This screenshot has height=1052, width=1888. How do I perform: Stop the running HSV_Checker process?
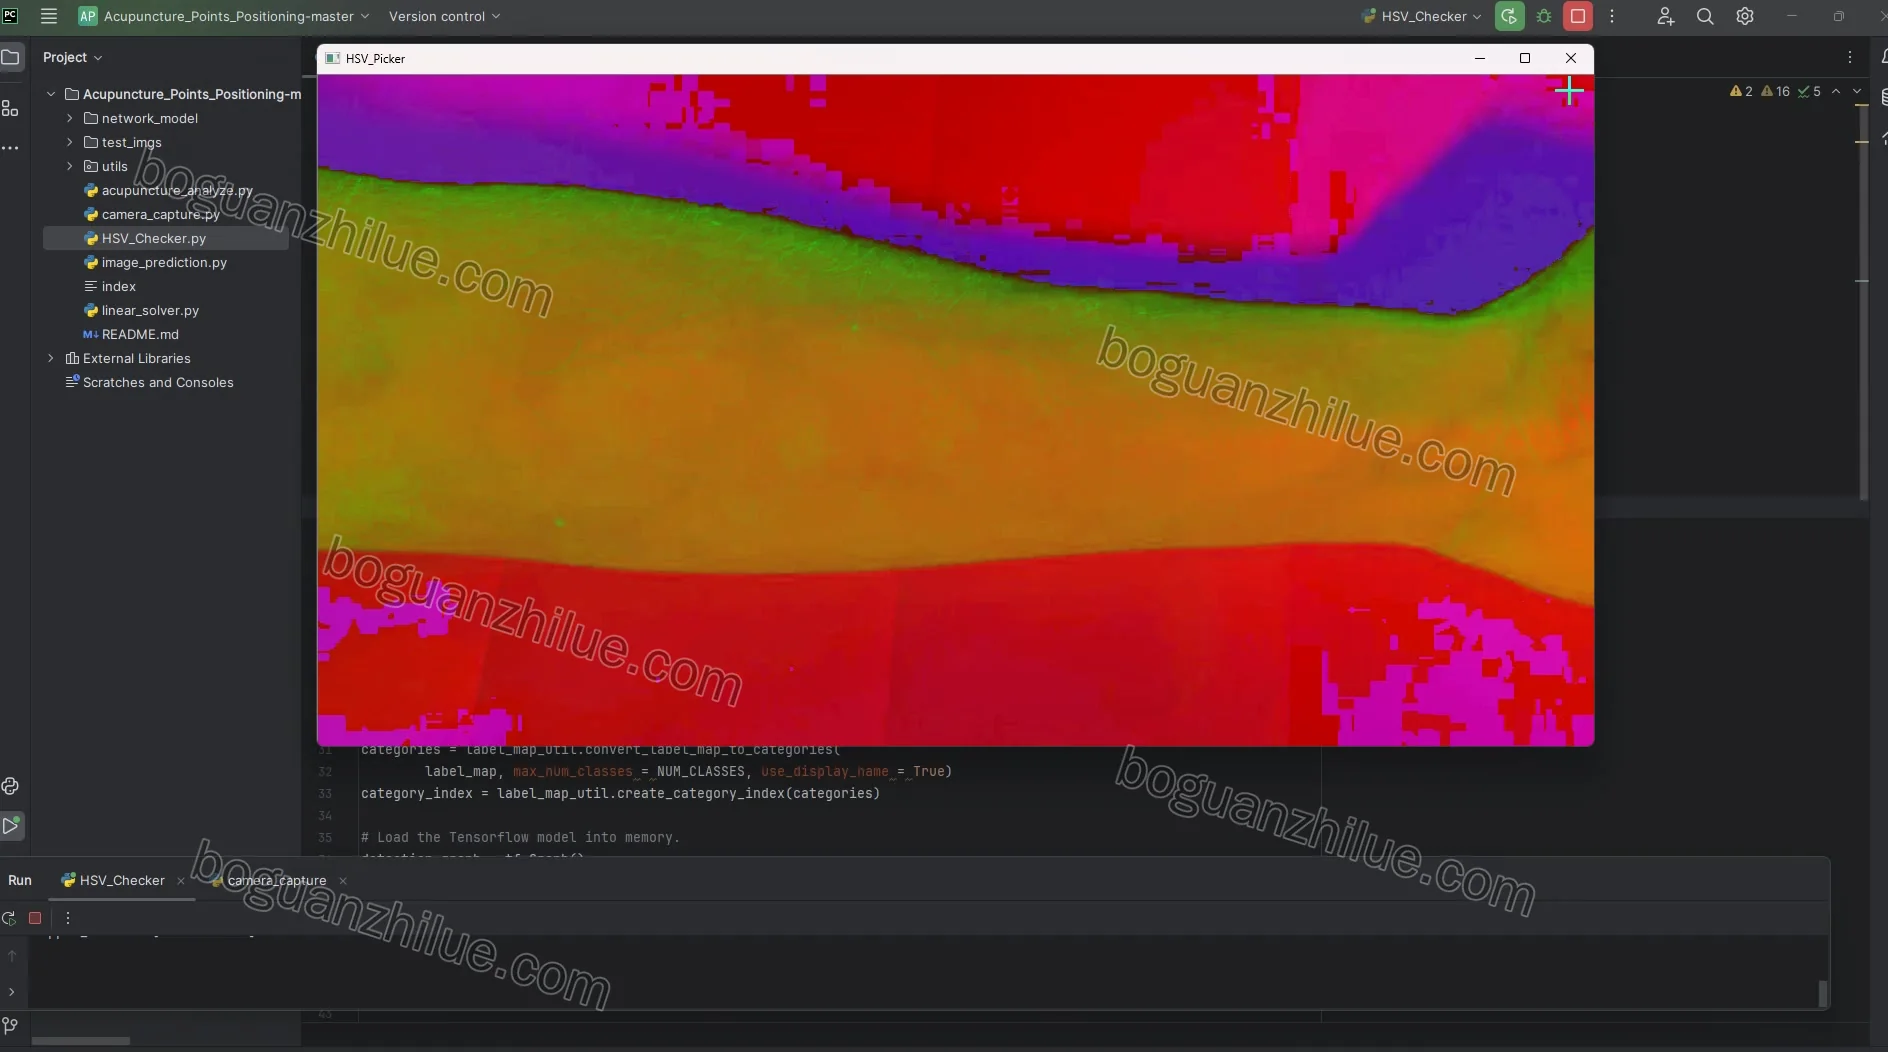pos(1578,16)
